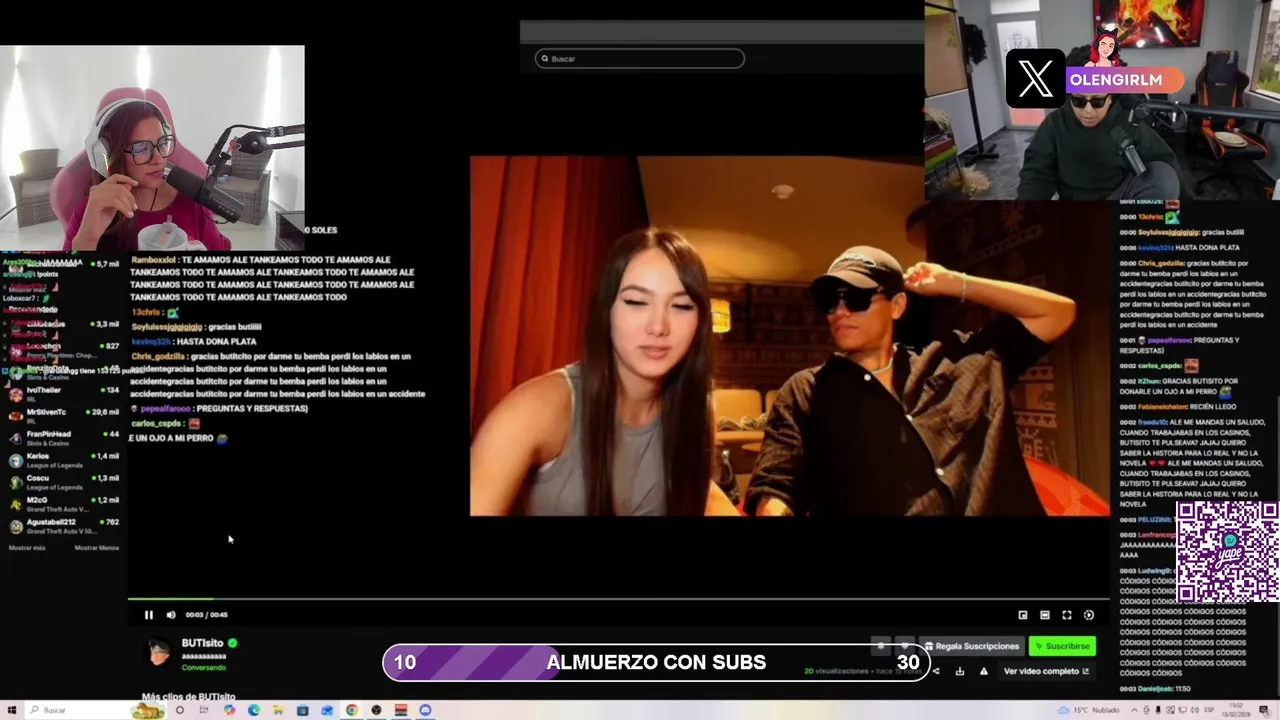Click the Suscribirse button
The image size is (1280, 720).
click(x=1062, y=646)
